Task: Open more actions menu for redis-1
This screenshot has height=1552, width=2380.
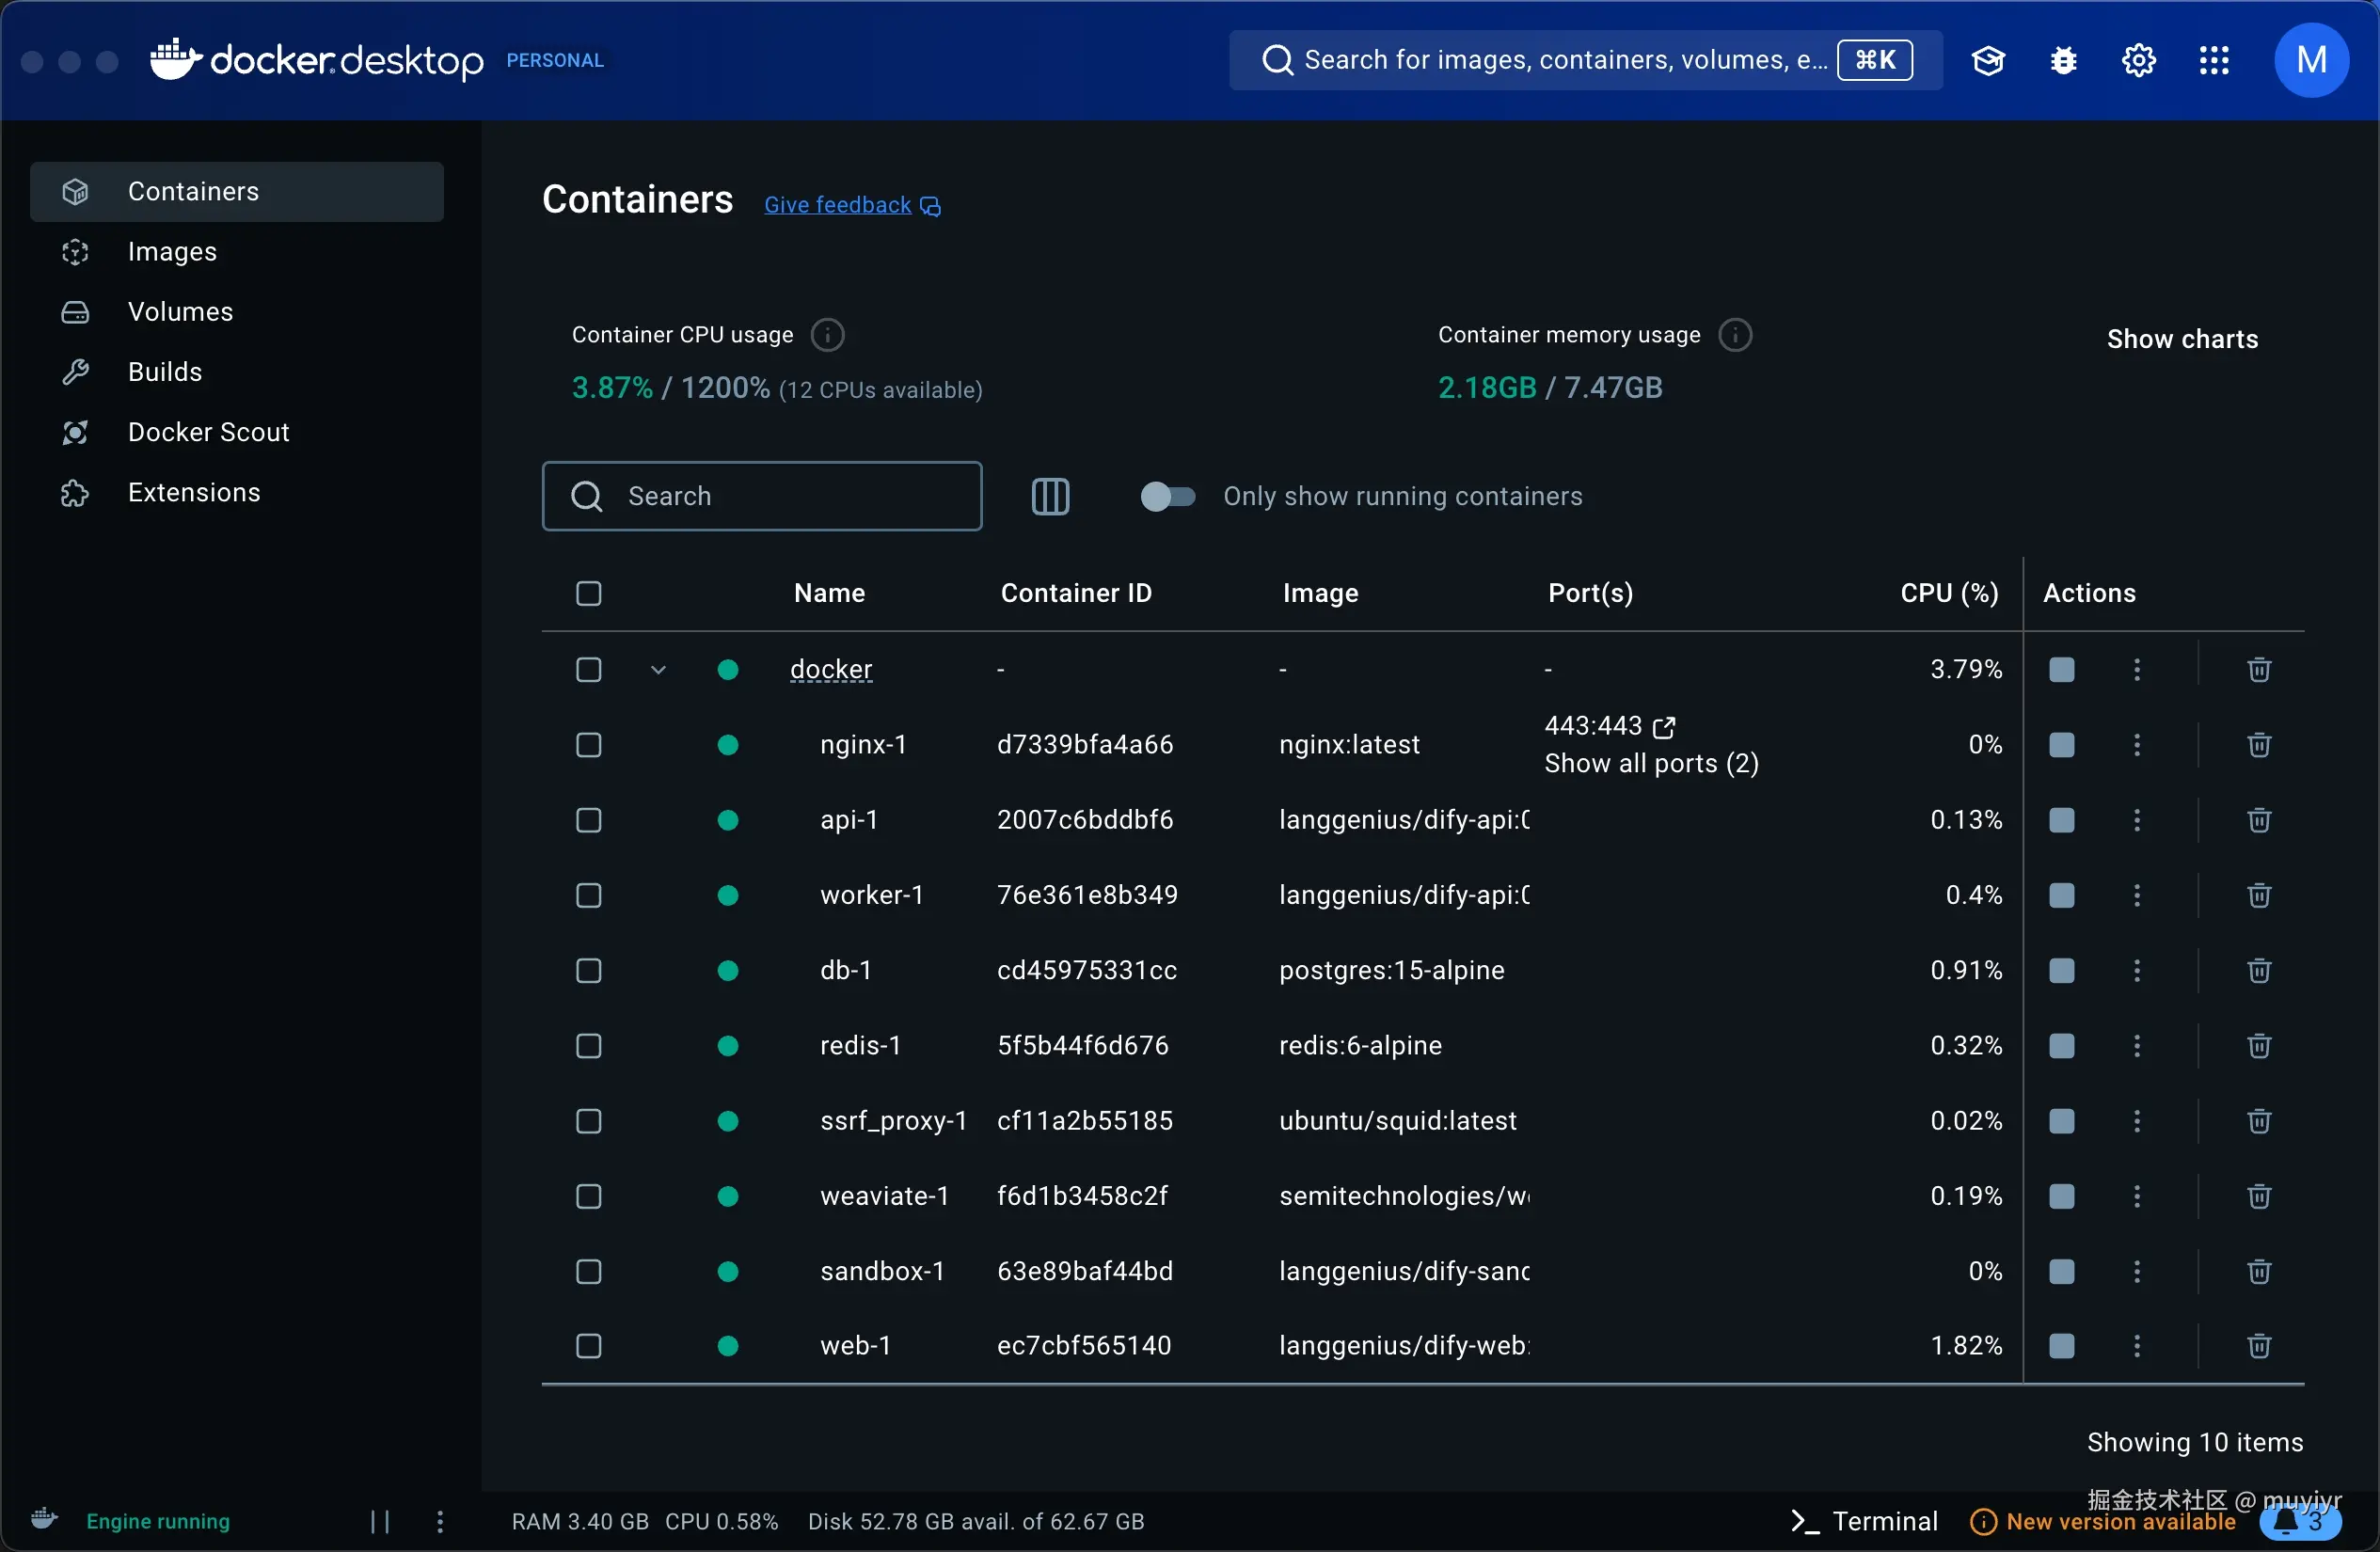Action: [2137, 1046]
